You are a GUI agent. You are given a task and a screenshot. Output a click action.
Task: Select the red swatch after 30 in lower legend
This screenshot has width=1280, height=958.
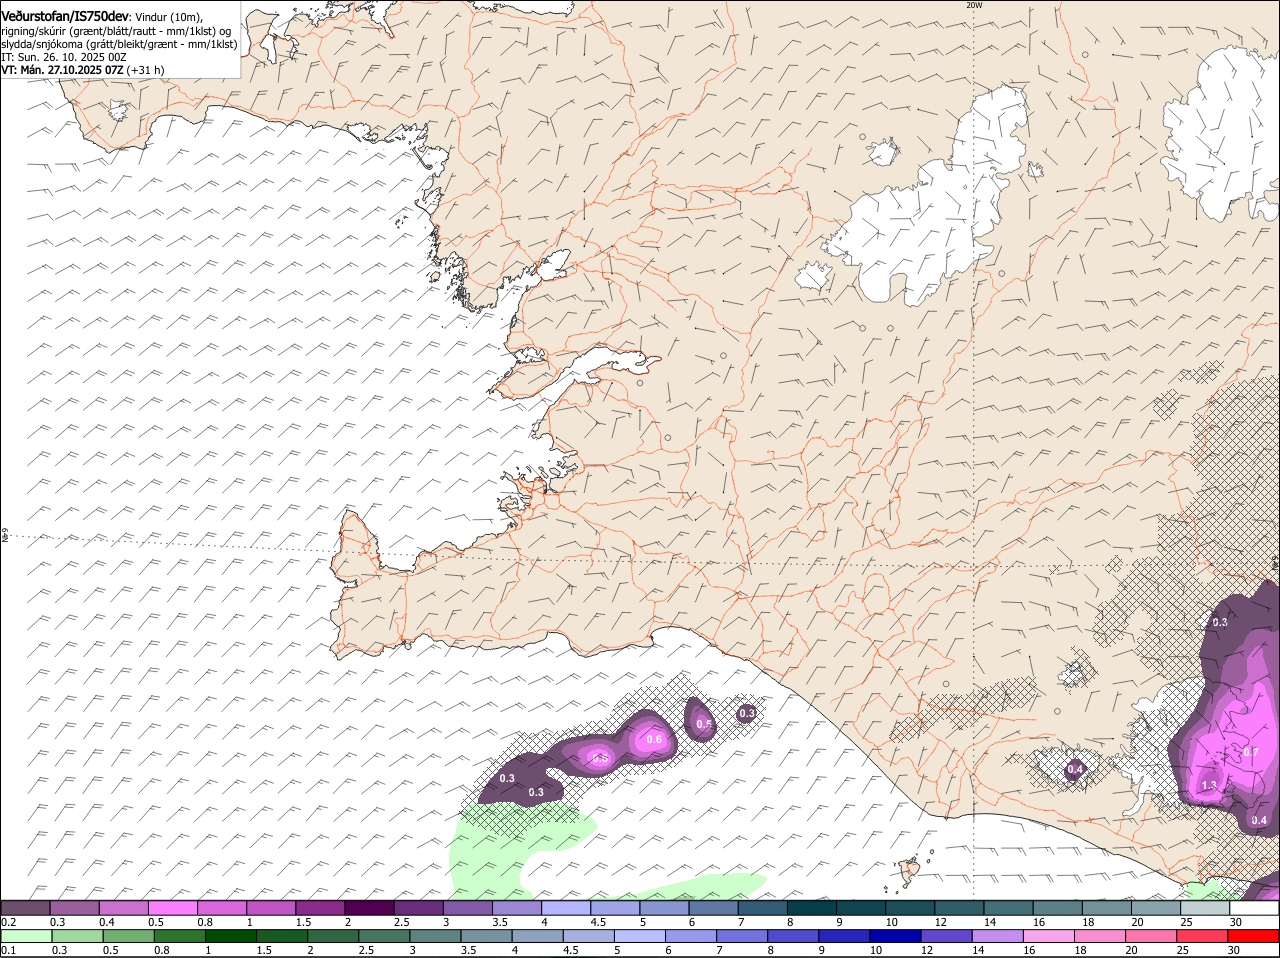click(1254, 937)
